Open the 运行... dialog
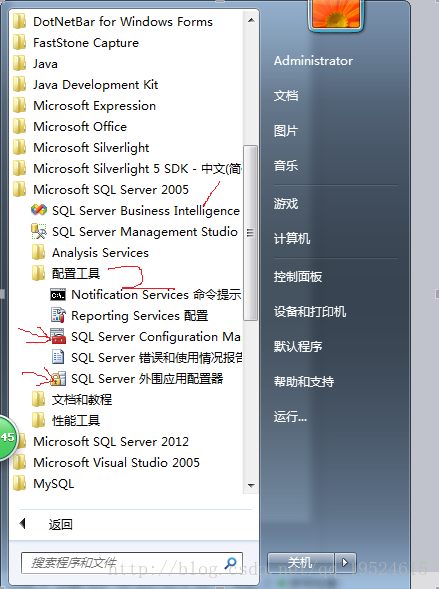This screenshot has width=439, height=589. tap(290, 417)
